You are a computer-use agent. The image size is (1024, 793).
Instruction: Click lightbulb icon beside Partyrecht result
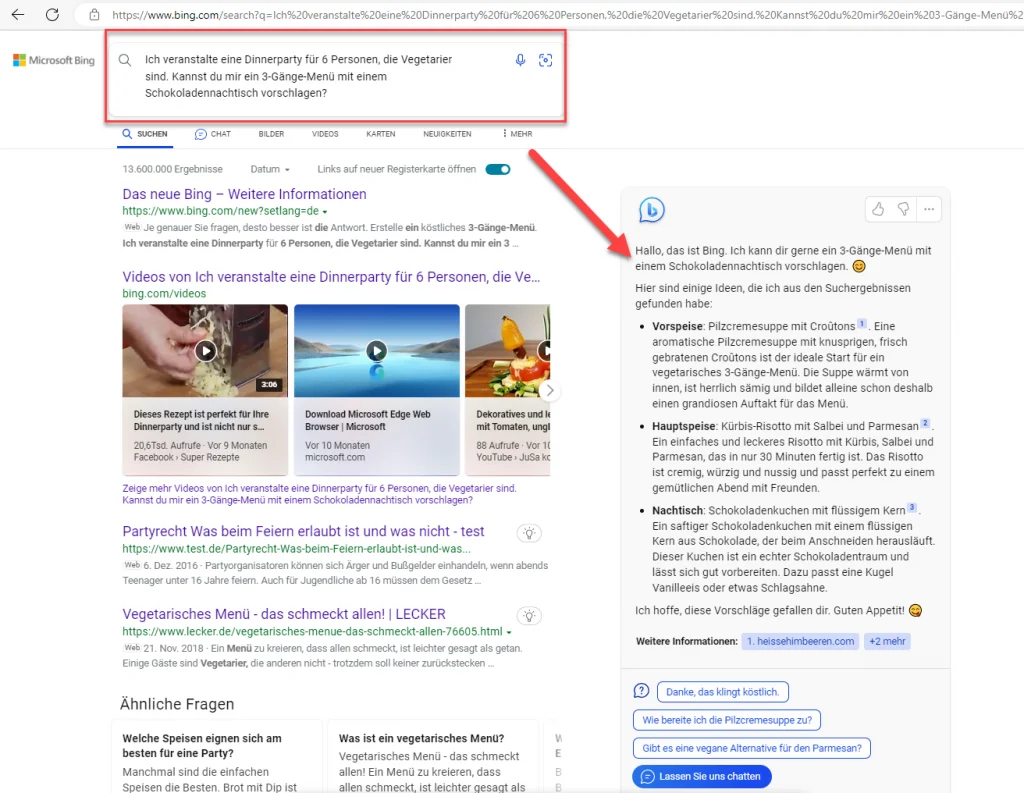[529, 533]
